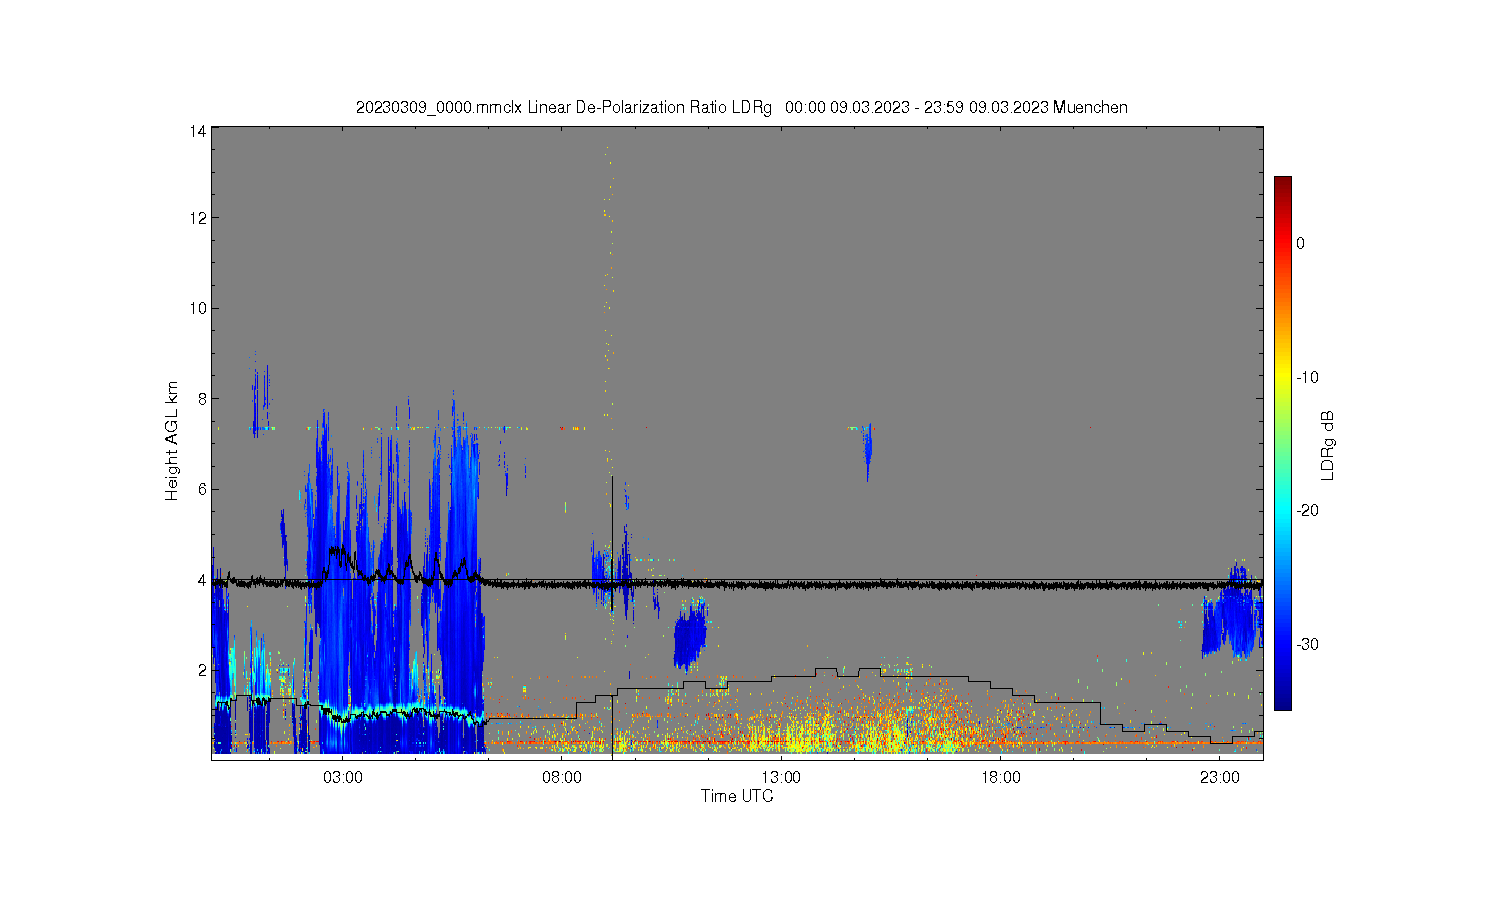This screenshot has width=1500, height=900.
Task: Click the colorbar value -10 label
Action: [x=1307, y=377]
